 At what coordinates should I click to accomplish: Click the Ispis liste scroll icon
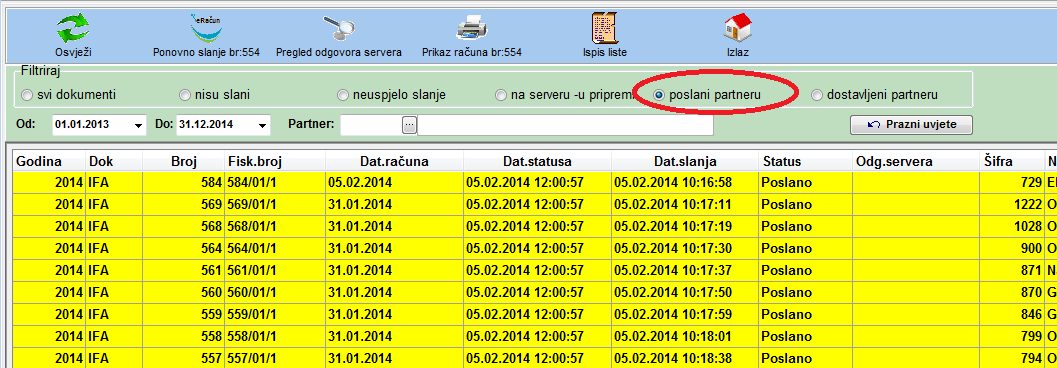605,28
